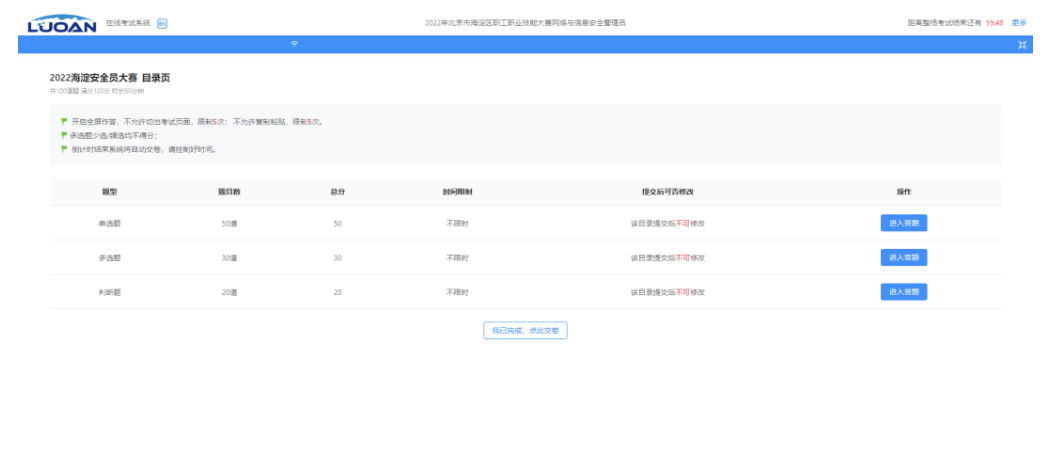Exit fullscreen using the collapse icon
The width and height of the screenshot is (1055, 466).
(1022, 45)
